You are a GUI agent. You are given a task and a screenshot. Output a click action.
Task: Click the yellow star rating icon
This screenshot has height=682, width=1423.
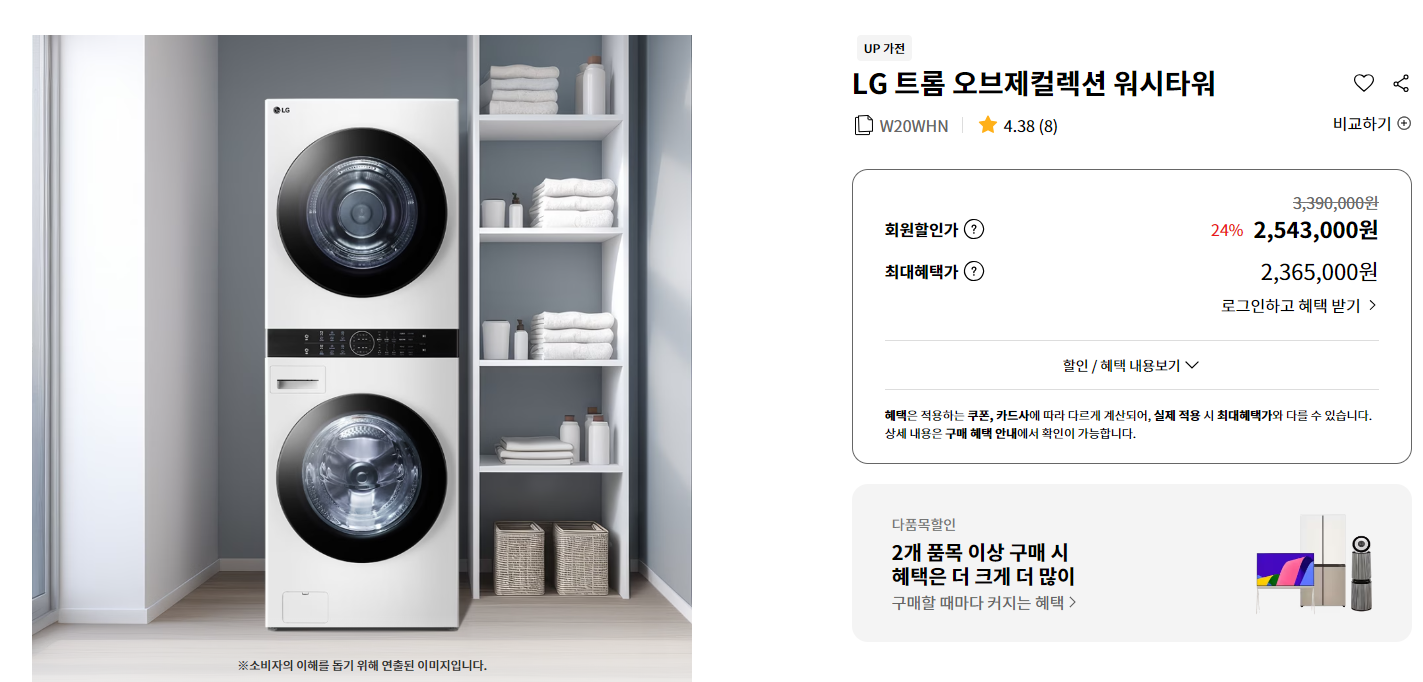[x=988, y=125]
